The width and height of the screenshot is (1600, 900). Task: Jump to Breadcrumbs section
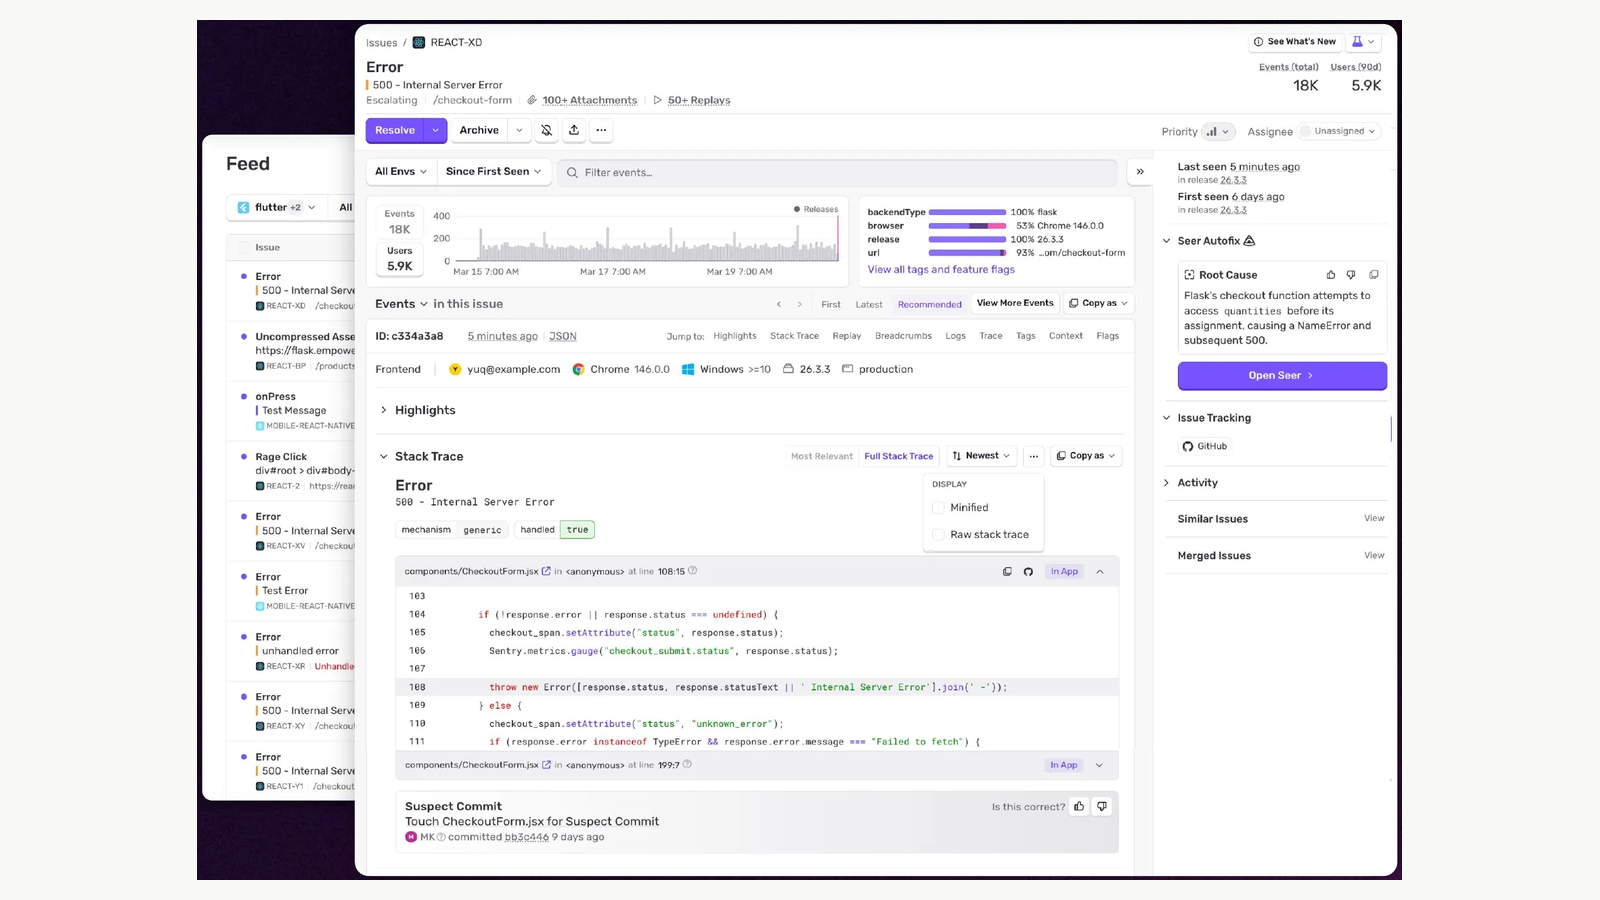tap(903, 336)
